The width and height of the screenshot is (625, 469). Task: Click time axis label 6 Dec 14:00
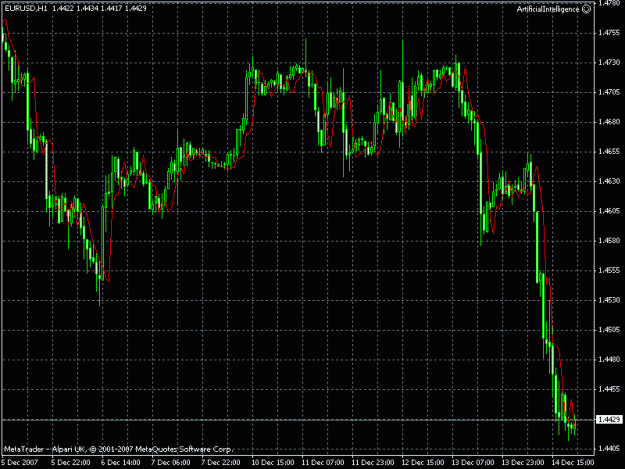[120, 463]
